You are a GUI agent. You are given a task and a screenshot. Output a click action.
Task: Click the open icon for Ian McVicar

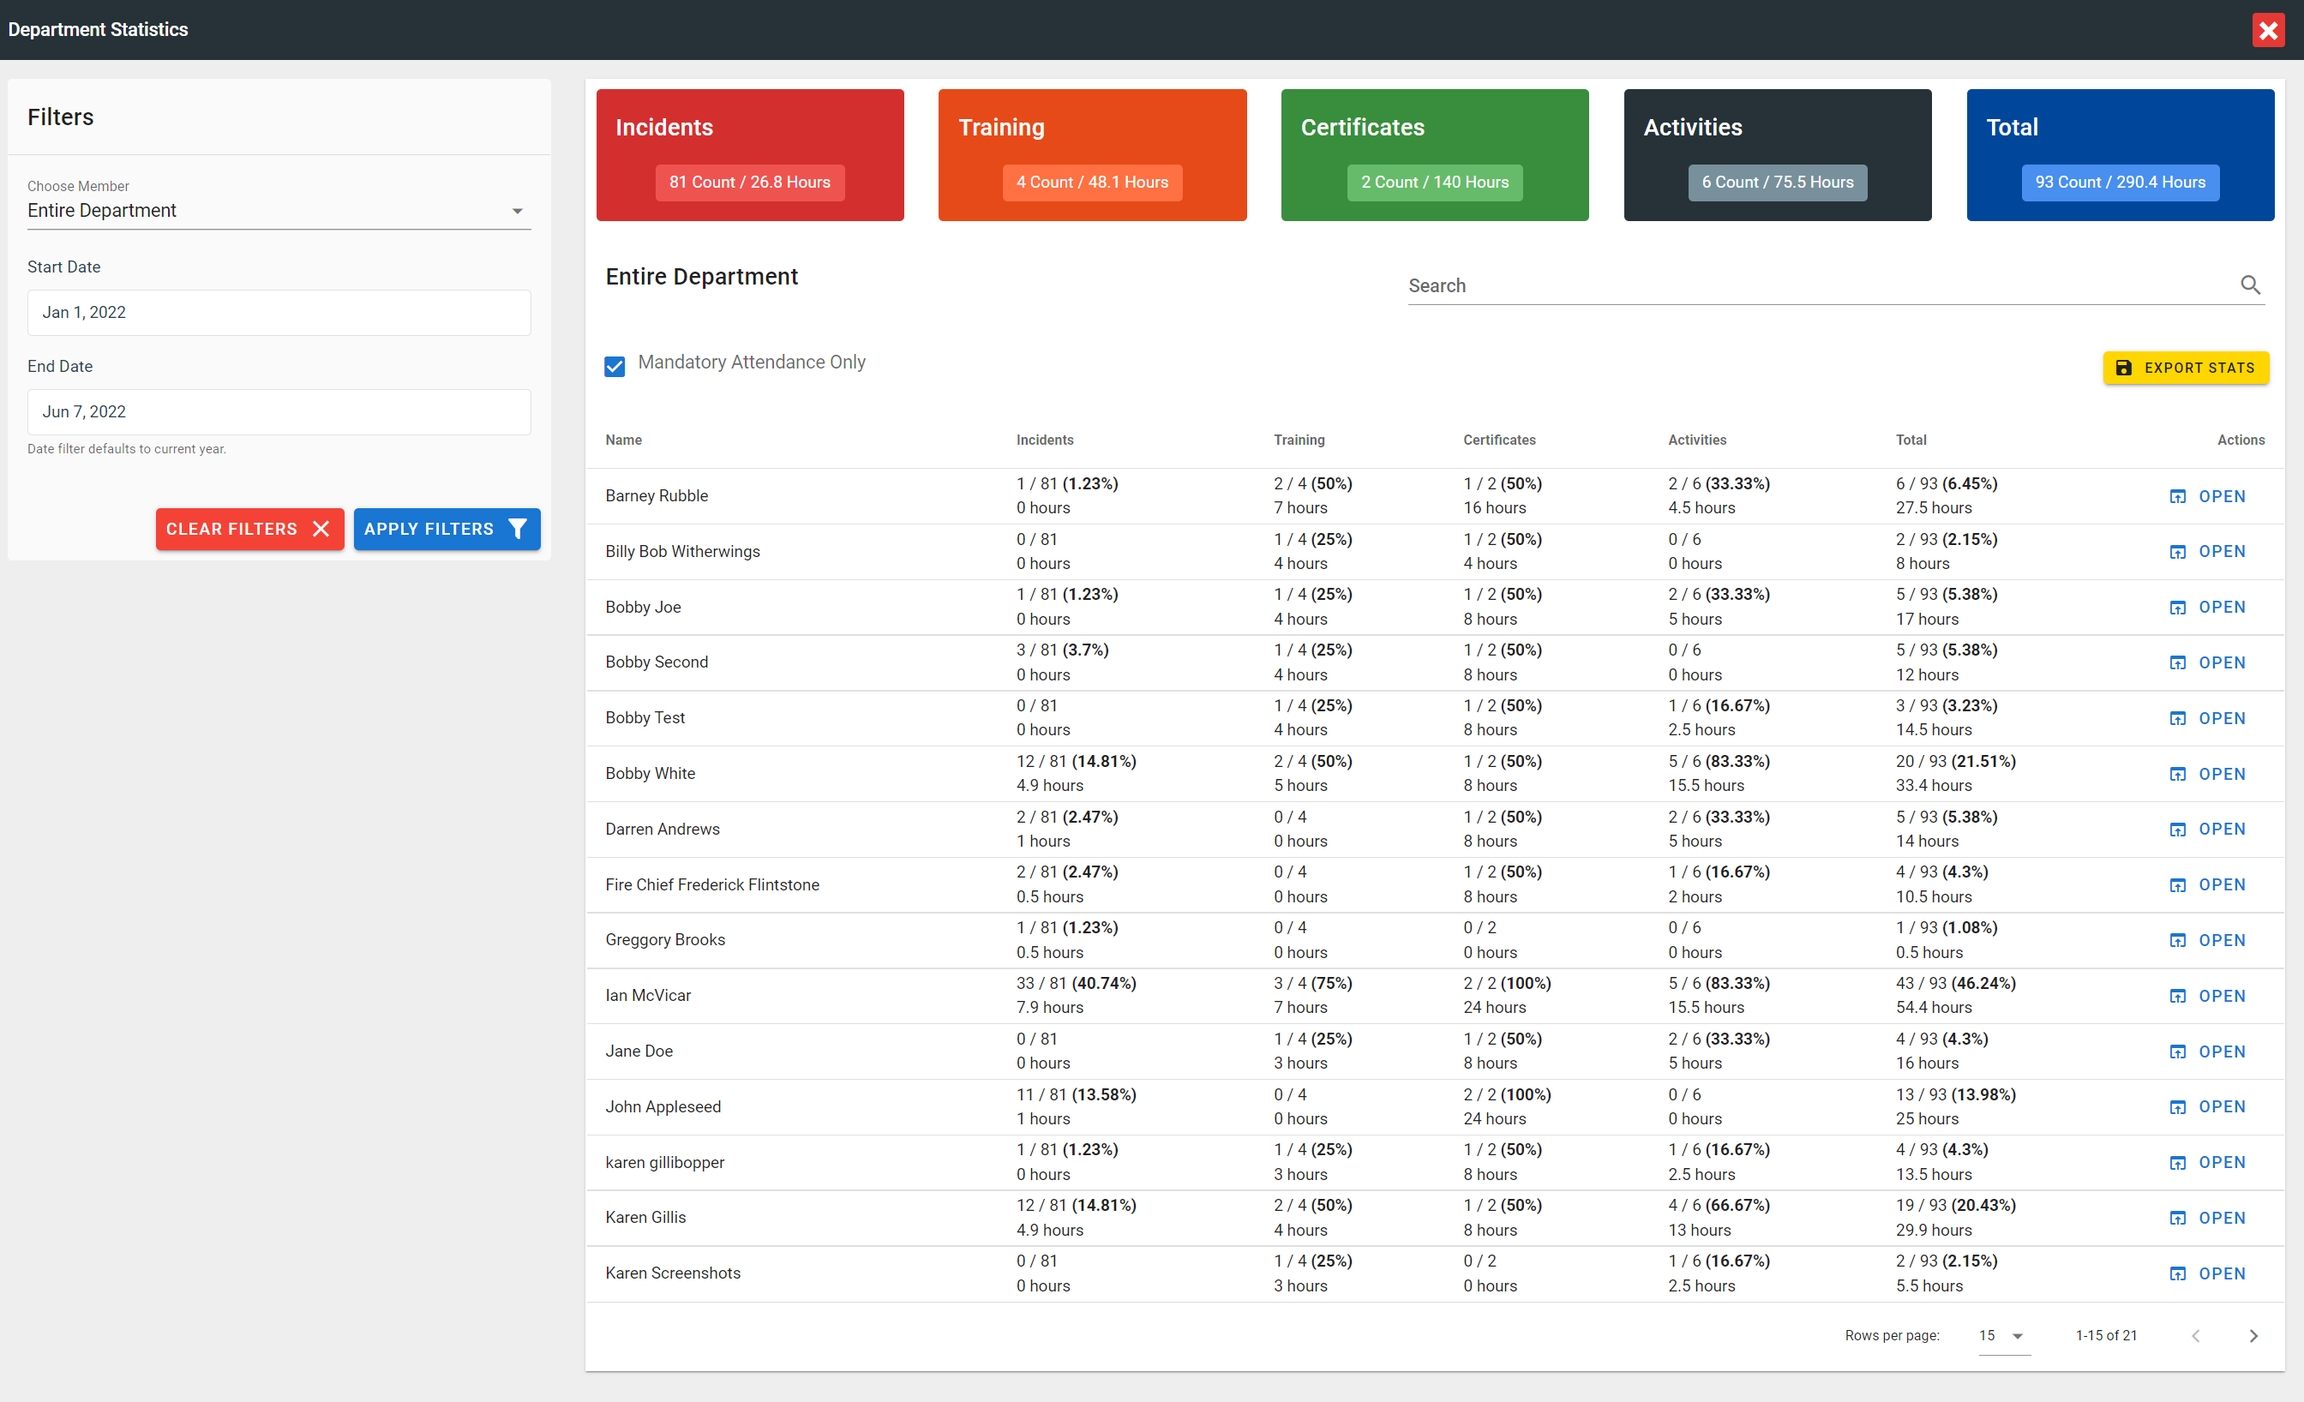[x=2177, y=996]
